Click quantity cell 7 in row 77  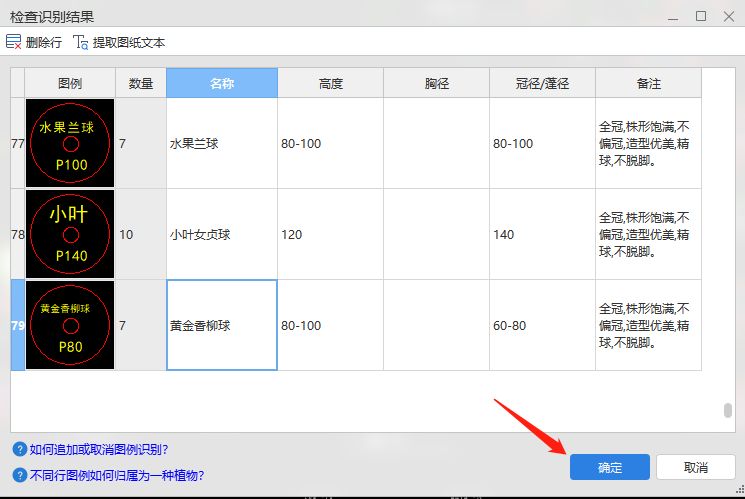[x=141, y=144]
